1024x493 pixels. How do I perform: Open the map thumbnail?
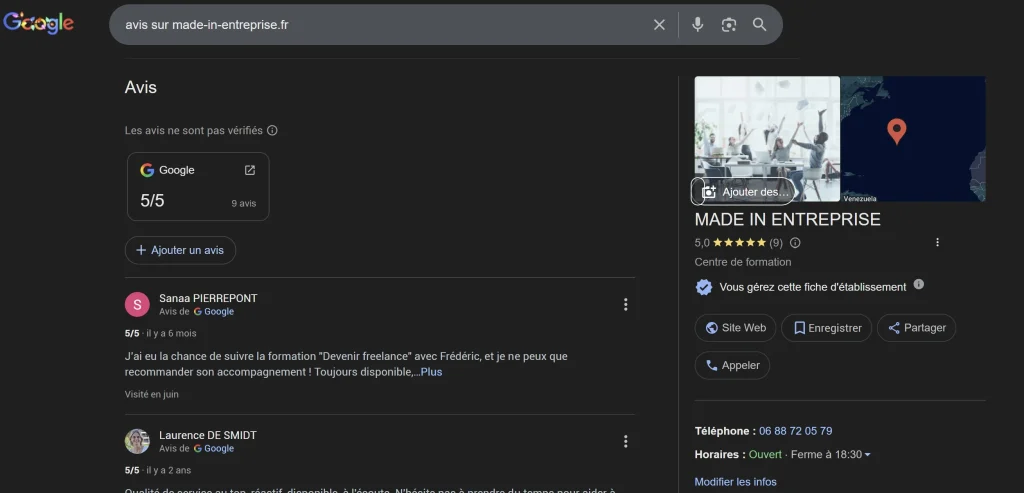click(913, 138)
